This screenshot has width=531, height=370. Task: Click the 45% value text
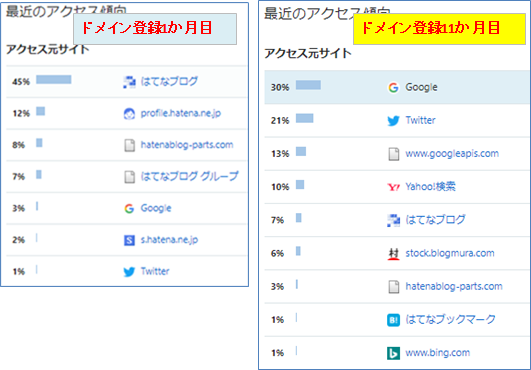(21, 82)
